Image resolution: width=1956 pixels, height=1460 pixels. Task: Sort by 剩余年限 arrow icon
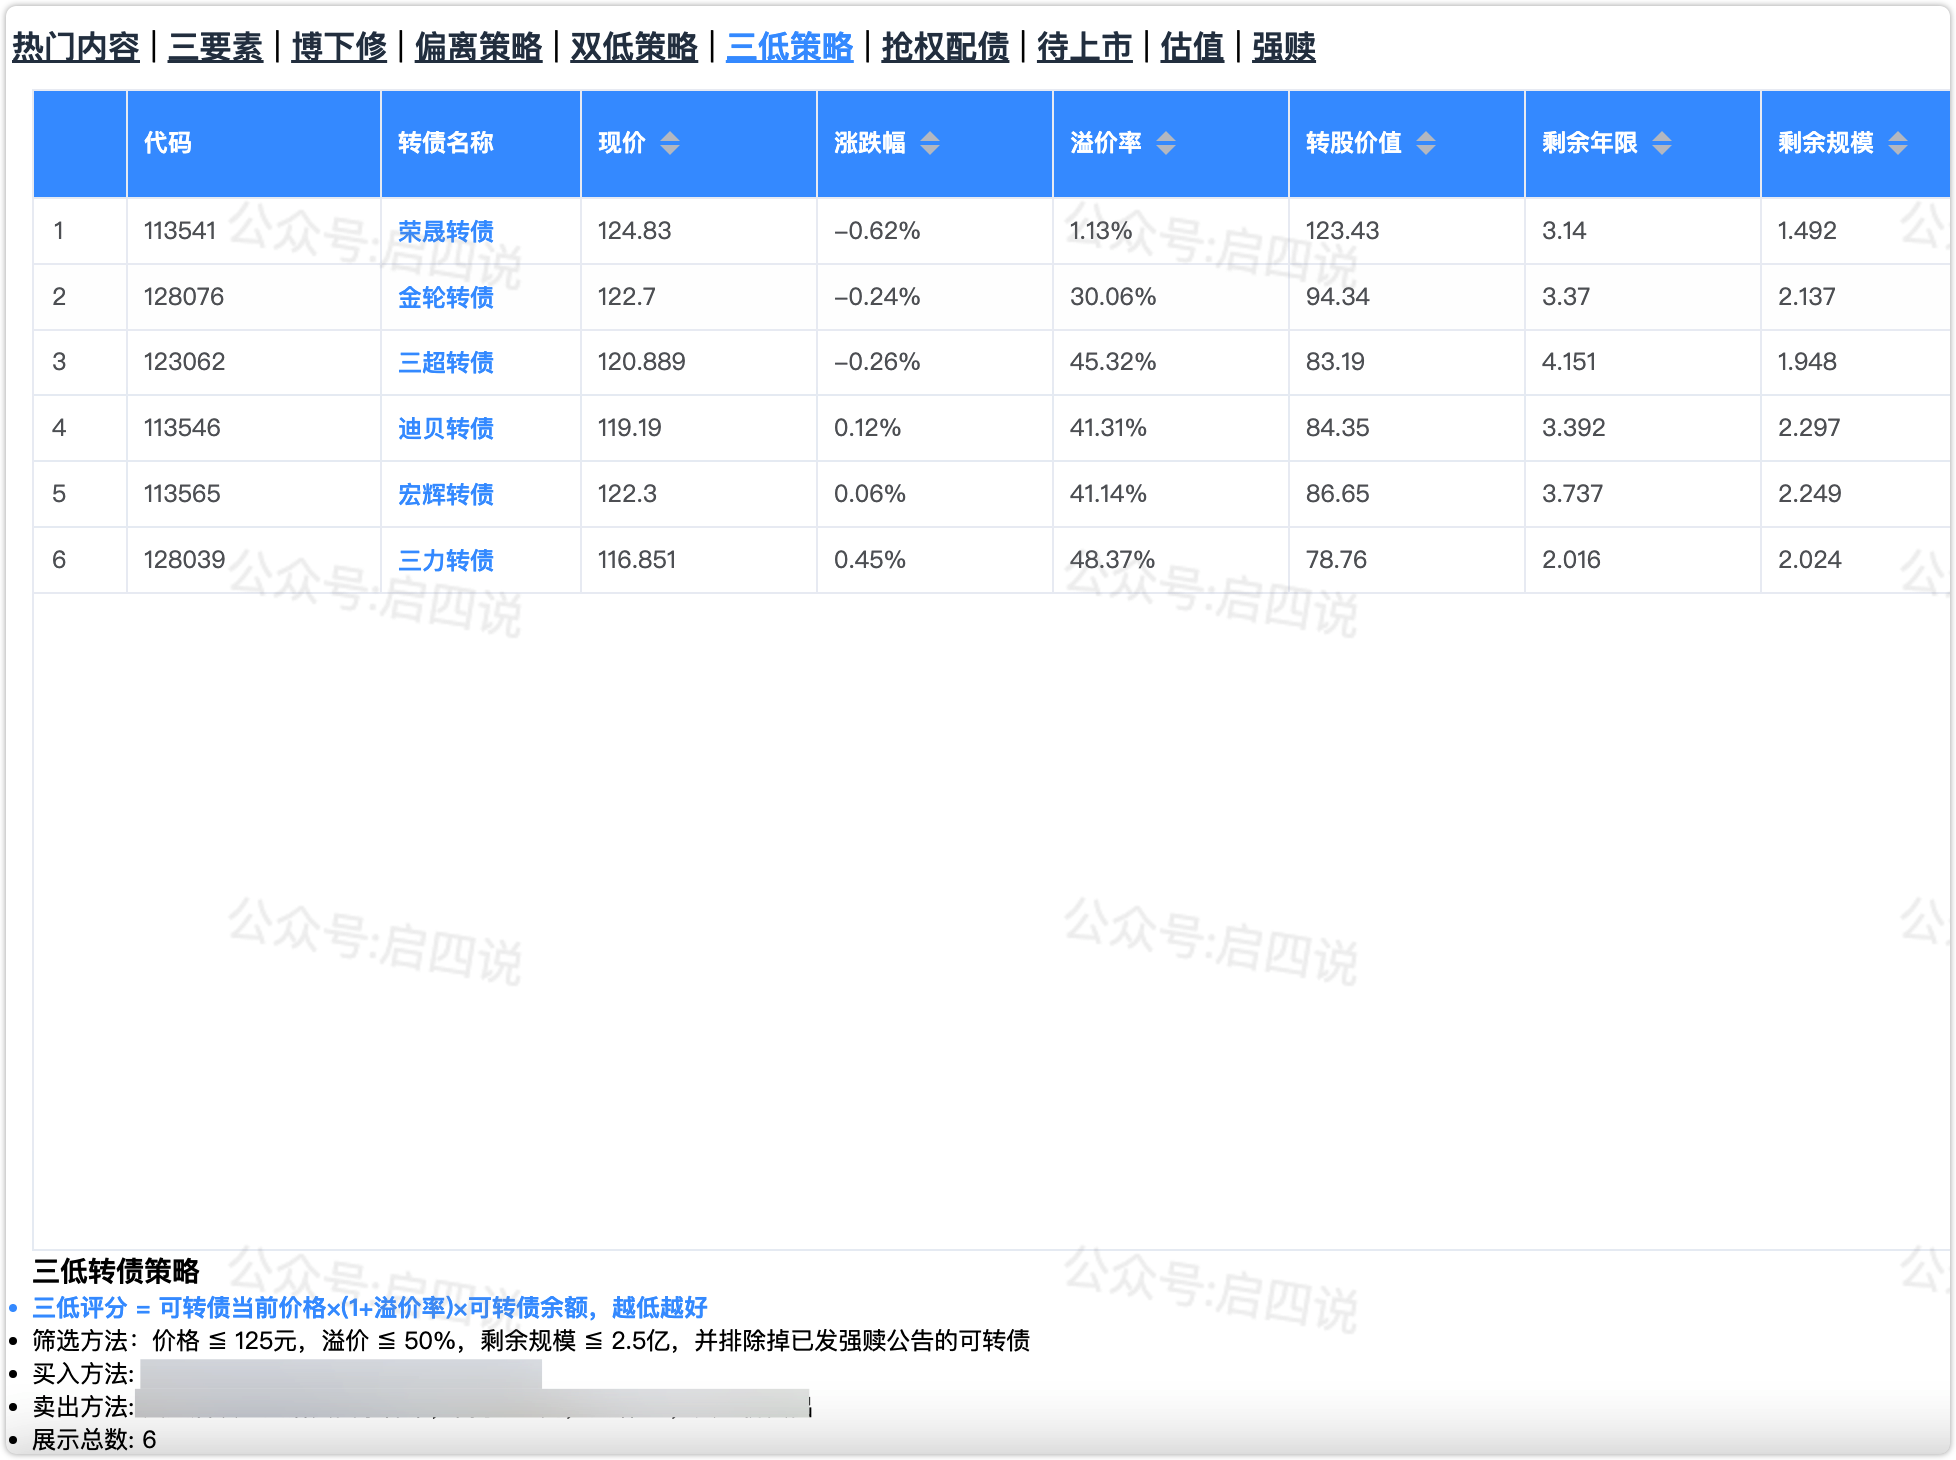[x=1661, y=143]
